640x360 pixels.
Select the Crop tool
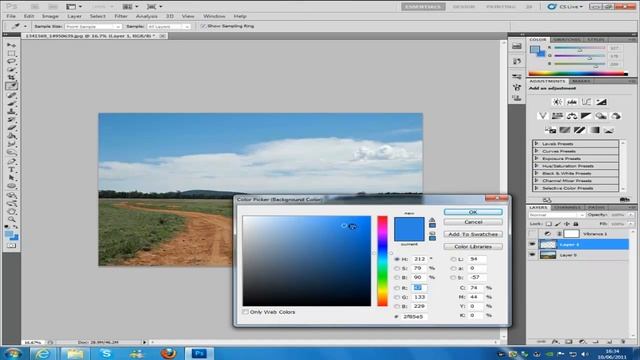(11, 78)
